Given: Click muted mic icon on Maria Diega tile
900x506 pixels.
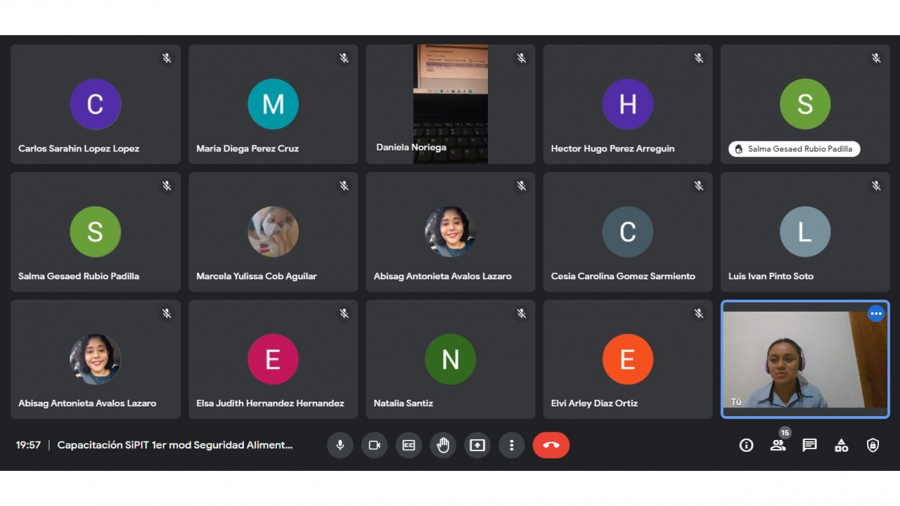Looking at the screenshot, I should click(x=344, y=59).
